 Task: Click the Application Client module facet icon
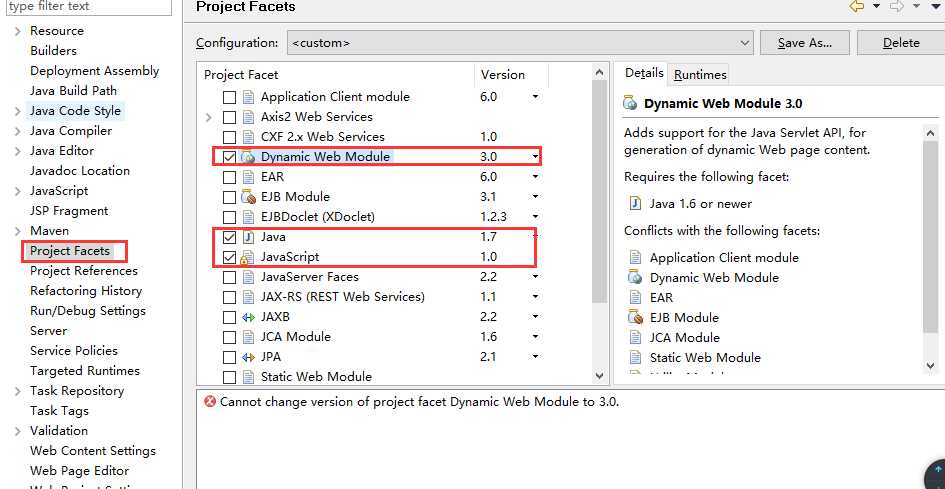pyautogui.click(x=248, y=97)
